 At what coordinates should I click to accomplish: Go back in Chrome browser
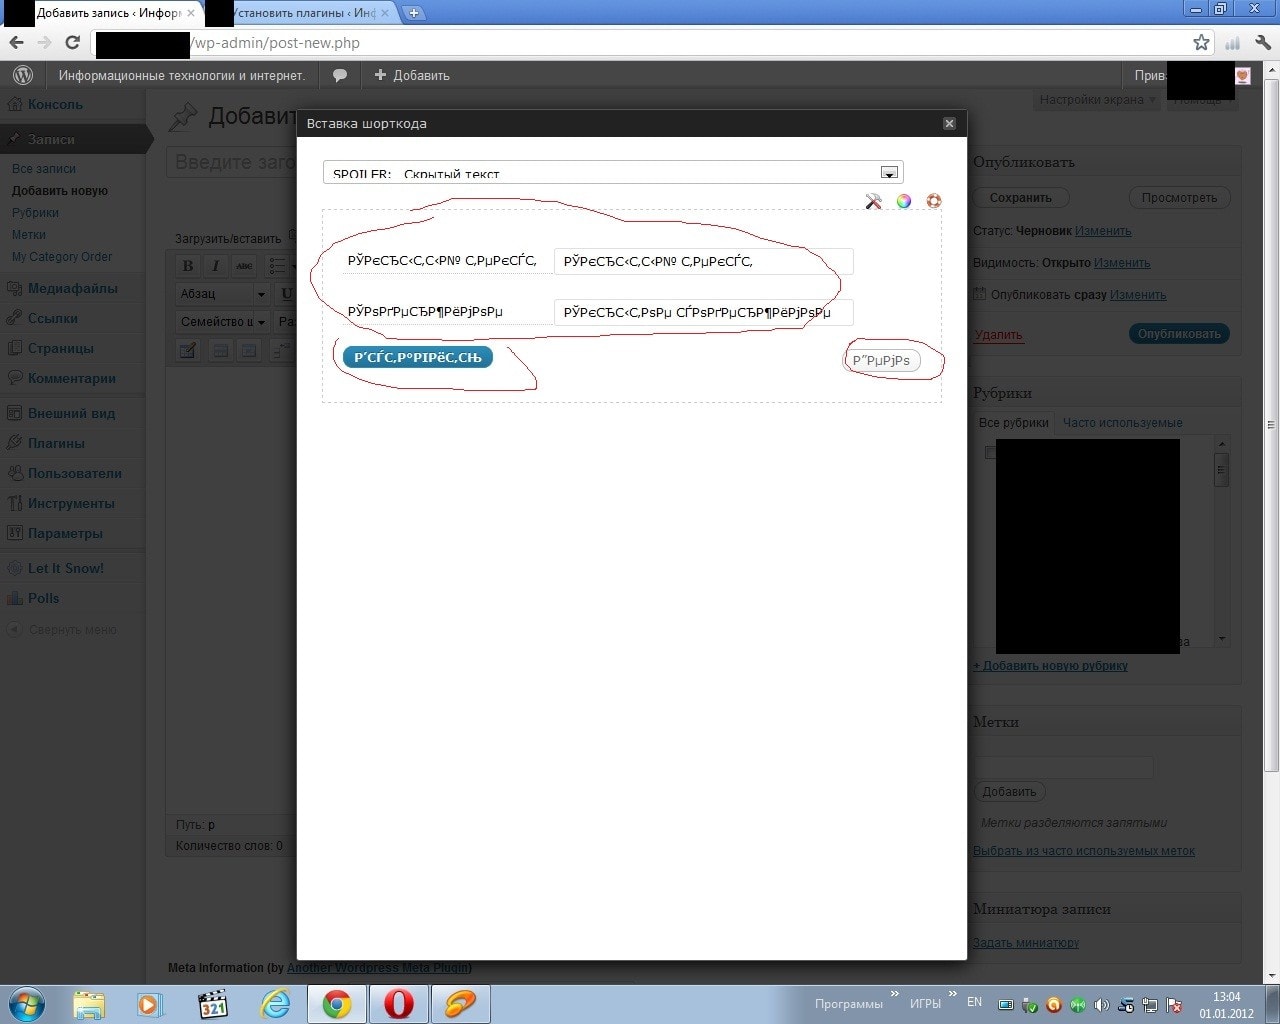(16, 42)
